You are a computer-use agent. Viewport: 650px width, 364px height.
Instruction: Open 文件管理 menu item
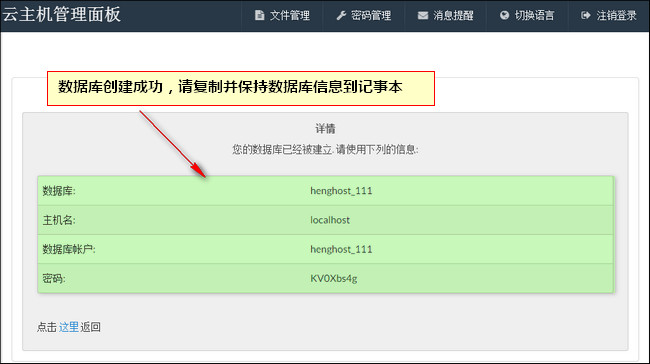[282, 15]
